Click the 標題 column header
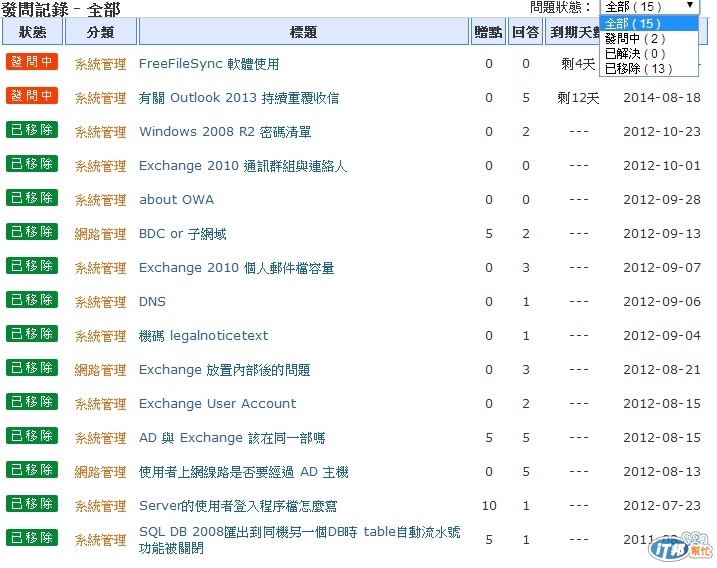 click(304, 32)
